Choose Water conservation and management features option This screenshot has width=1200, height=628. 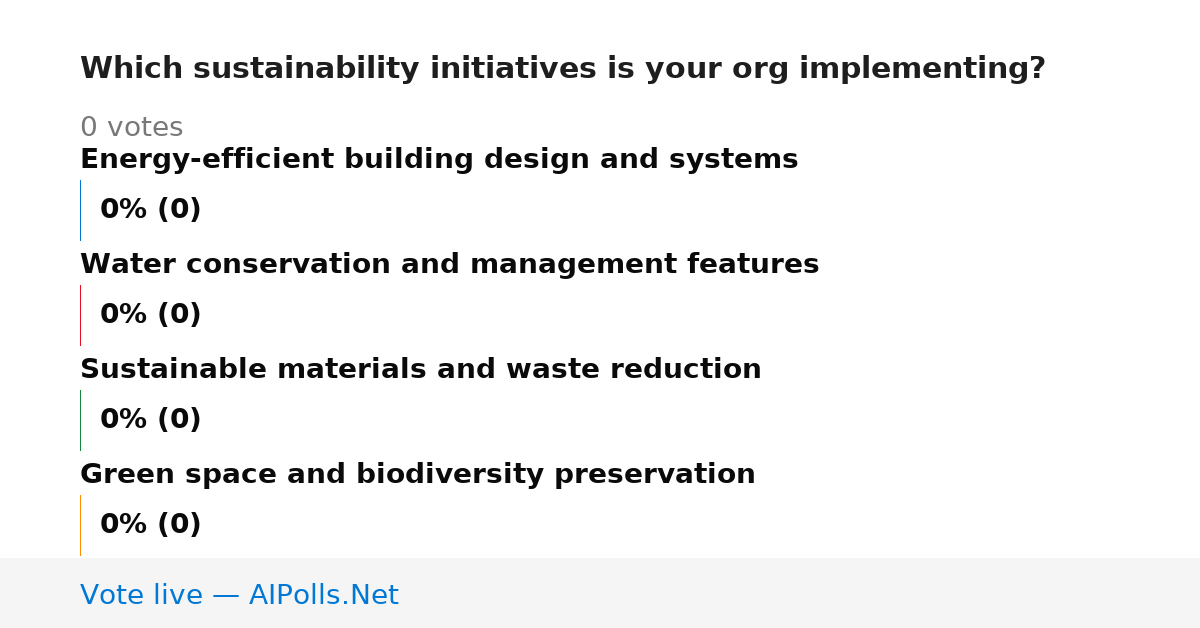pyautogui.click(x=449, y=265)
